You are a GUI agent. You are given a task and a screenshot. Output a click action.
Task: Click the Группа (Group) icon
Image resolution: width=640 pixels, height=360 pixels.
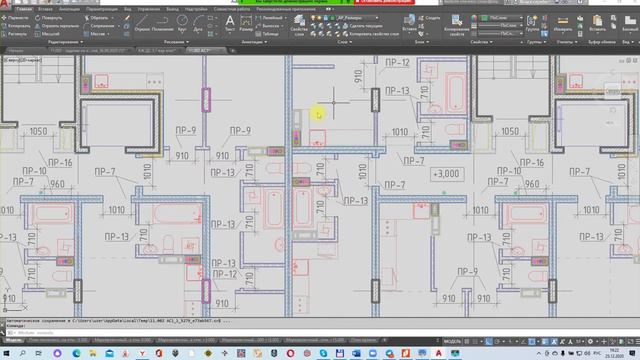pos(532,23)
